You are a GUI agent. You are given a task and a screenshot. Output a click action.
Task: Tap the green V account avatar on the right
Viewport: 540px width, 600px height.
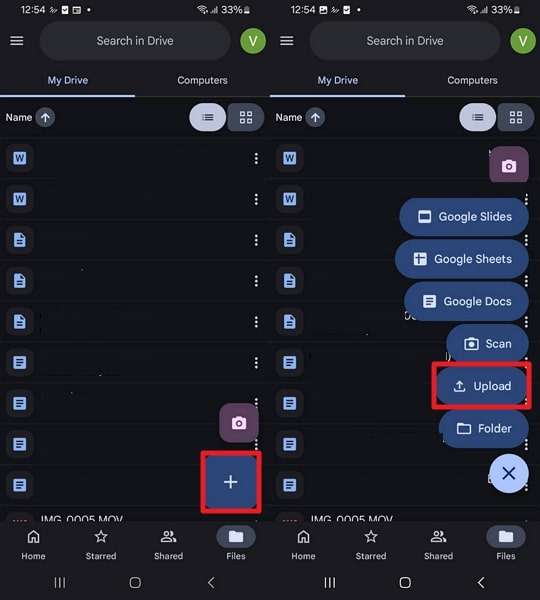523,41
